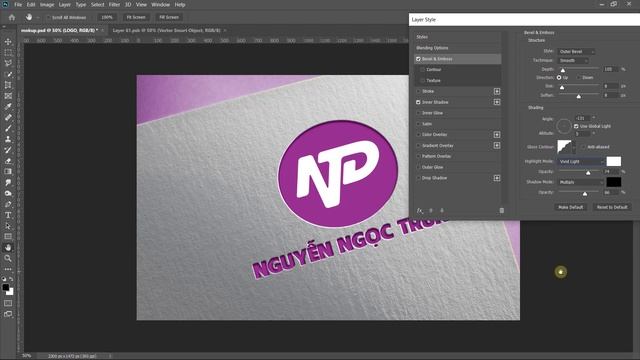Click the black Shadow color swatch
Viewport: 640px width, 360px height.
click(x=613, y=182)
